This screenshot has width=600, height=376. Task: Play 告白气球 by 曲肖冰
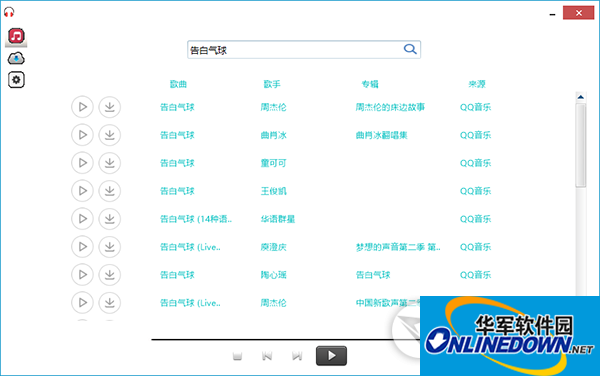pyautogui.click(x=82, y=135)
